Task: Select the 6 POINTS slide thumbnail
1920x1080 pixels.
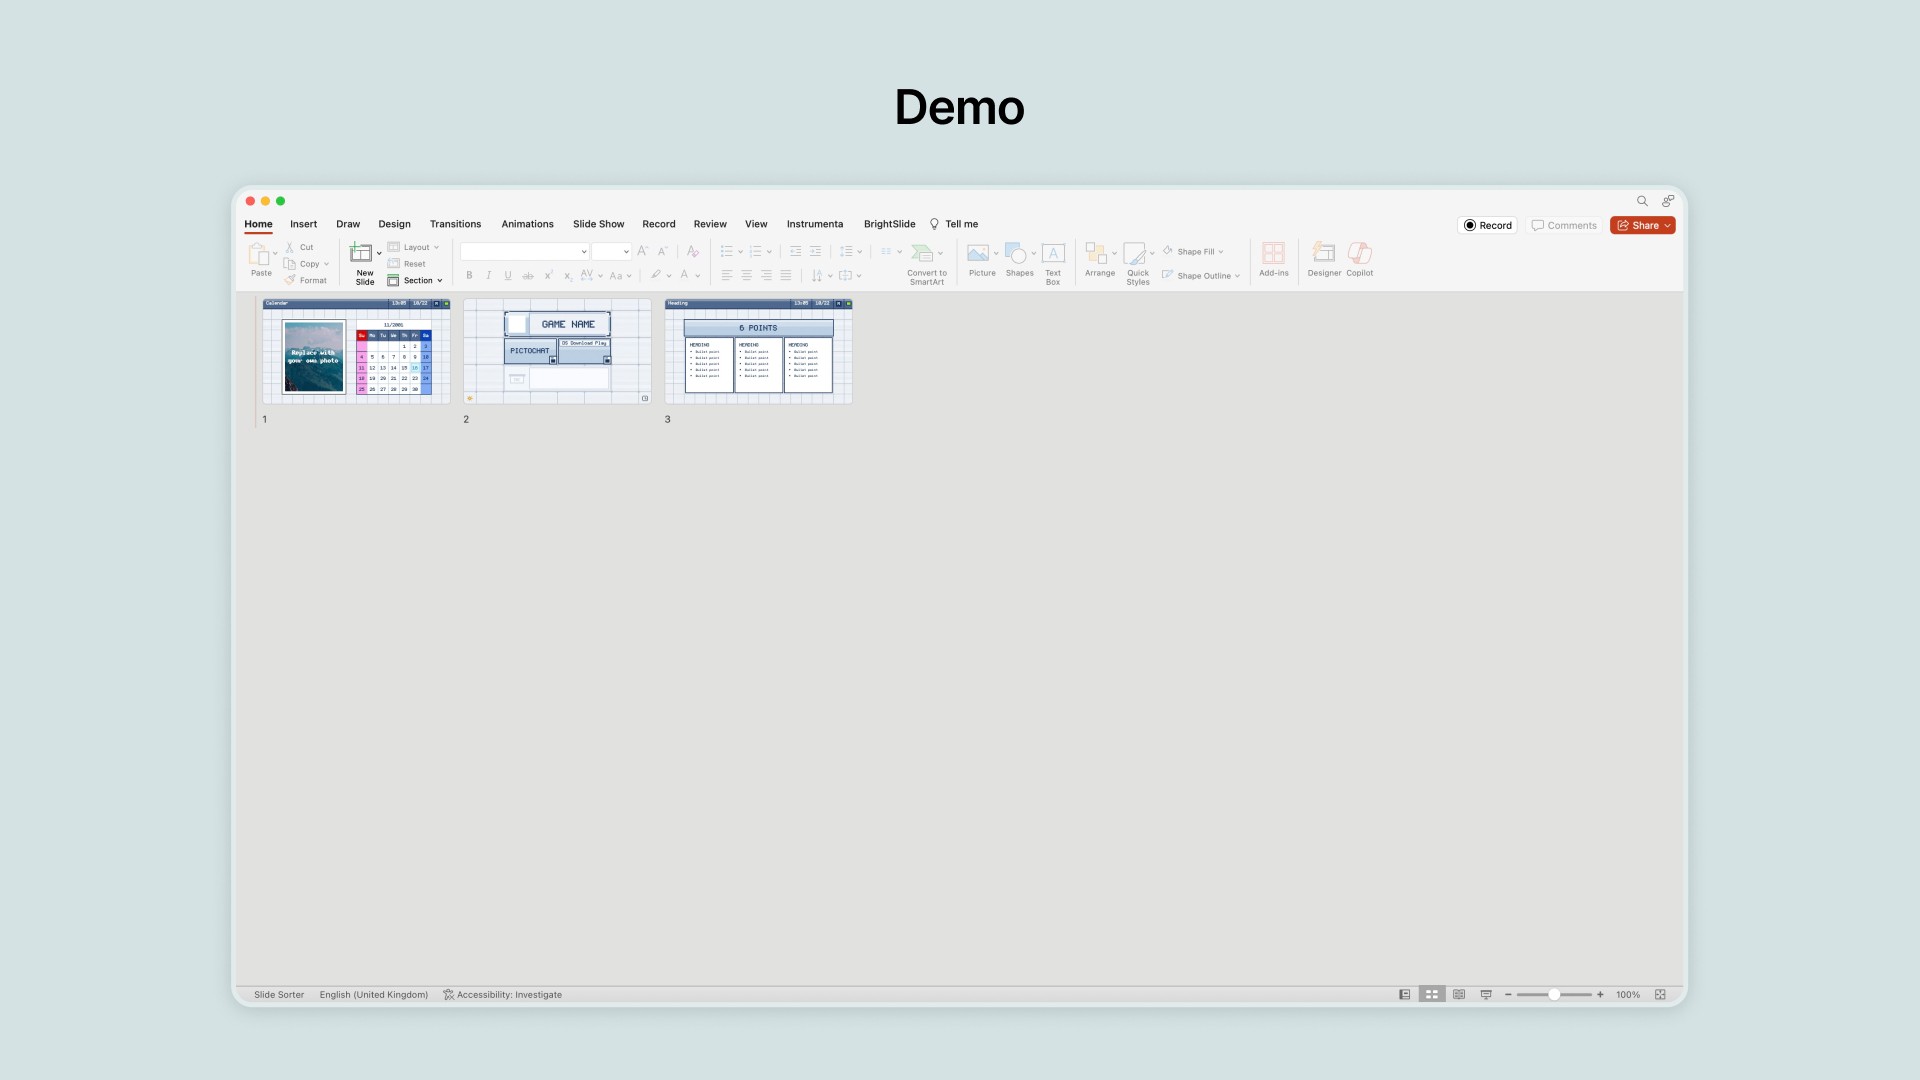Action: point(758,351)
